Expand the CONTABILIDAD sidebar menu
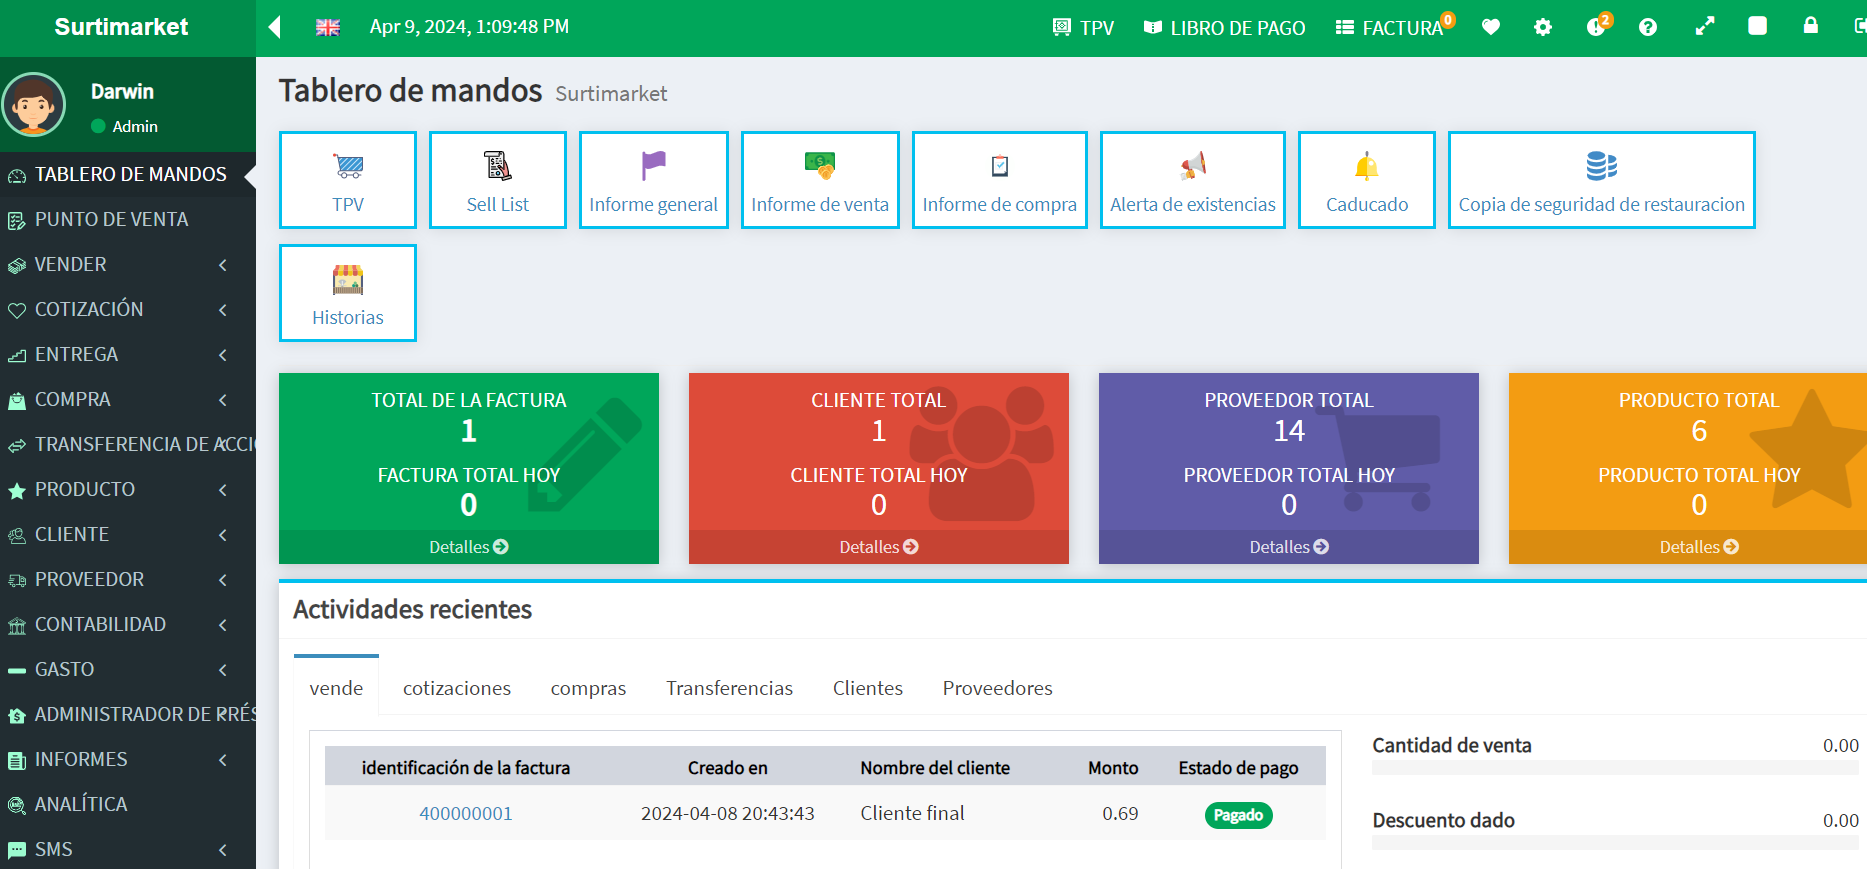The width and height of the screenshot is (1867, 869). (127, 624)
